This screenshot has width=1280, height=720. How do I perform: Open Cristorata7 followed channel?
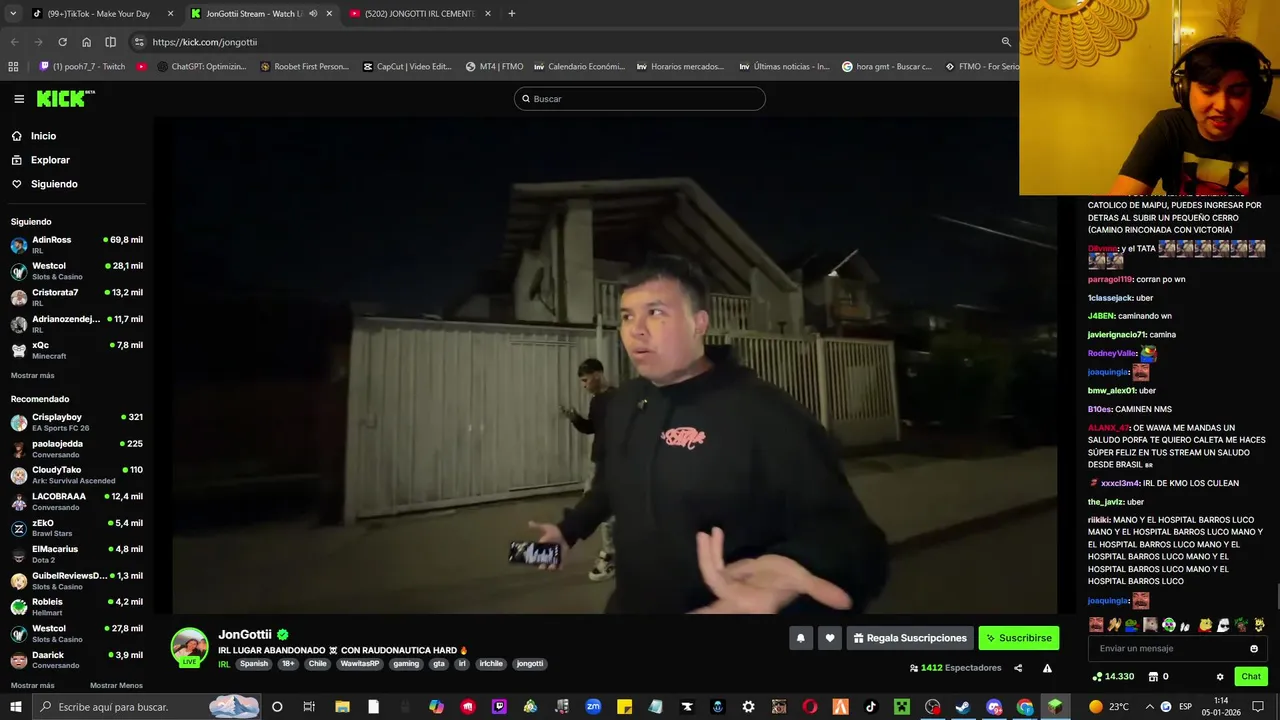click(76, 297)
